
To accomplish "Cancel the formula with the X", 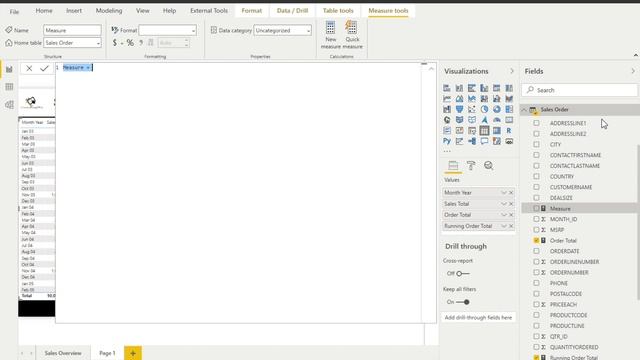I will [x=29, y=69].
